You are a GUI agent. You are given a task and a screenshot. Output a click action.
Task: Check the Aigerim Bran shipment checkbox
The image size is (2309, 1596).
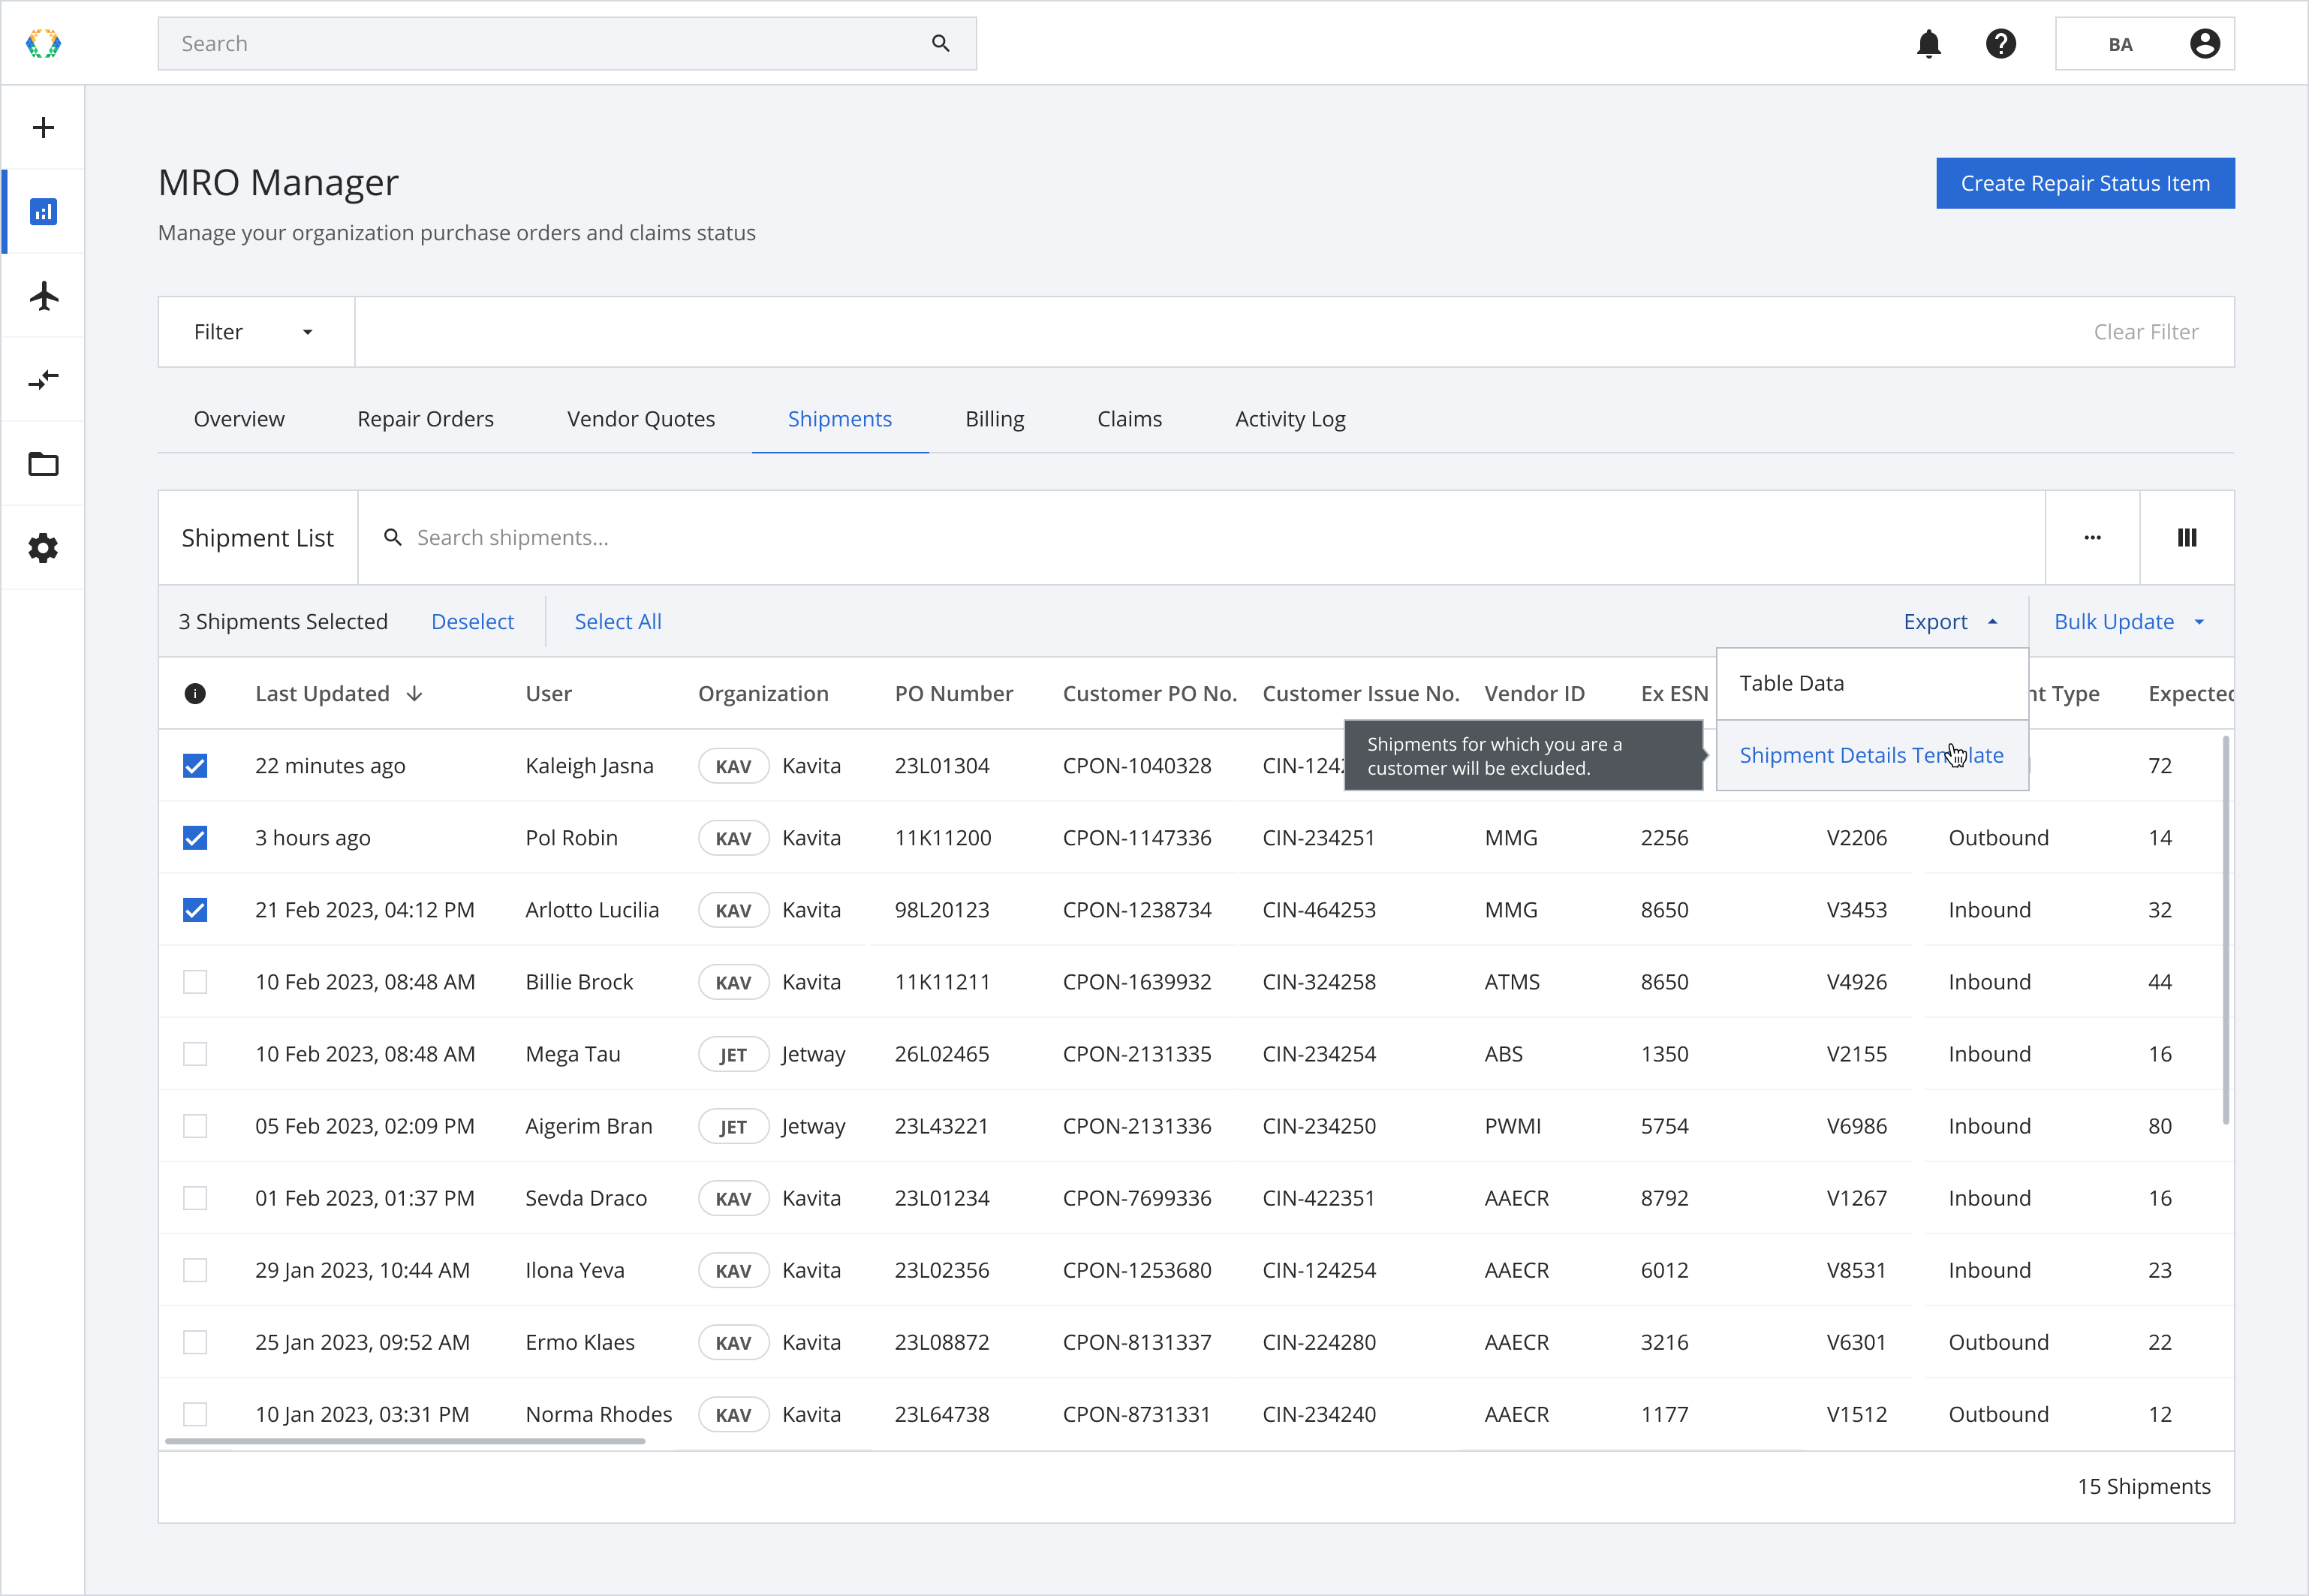[x=195, y=1126]
